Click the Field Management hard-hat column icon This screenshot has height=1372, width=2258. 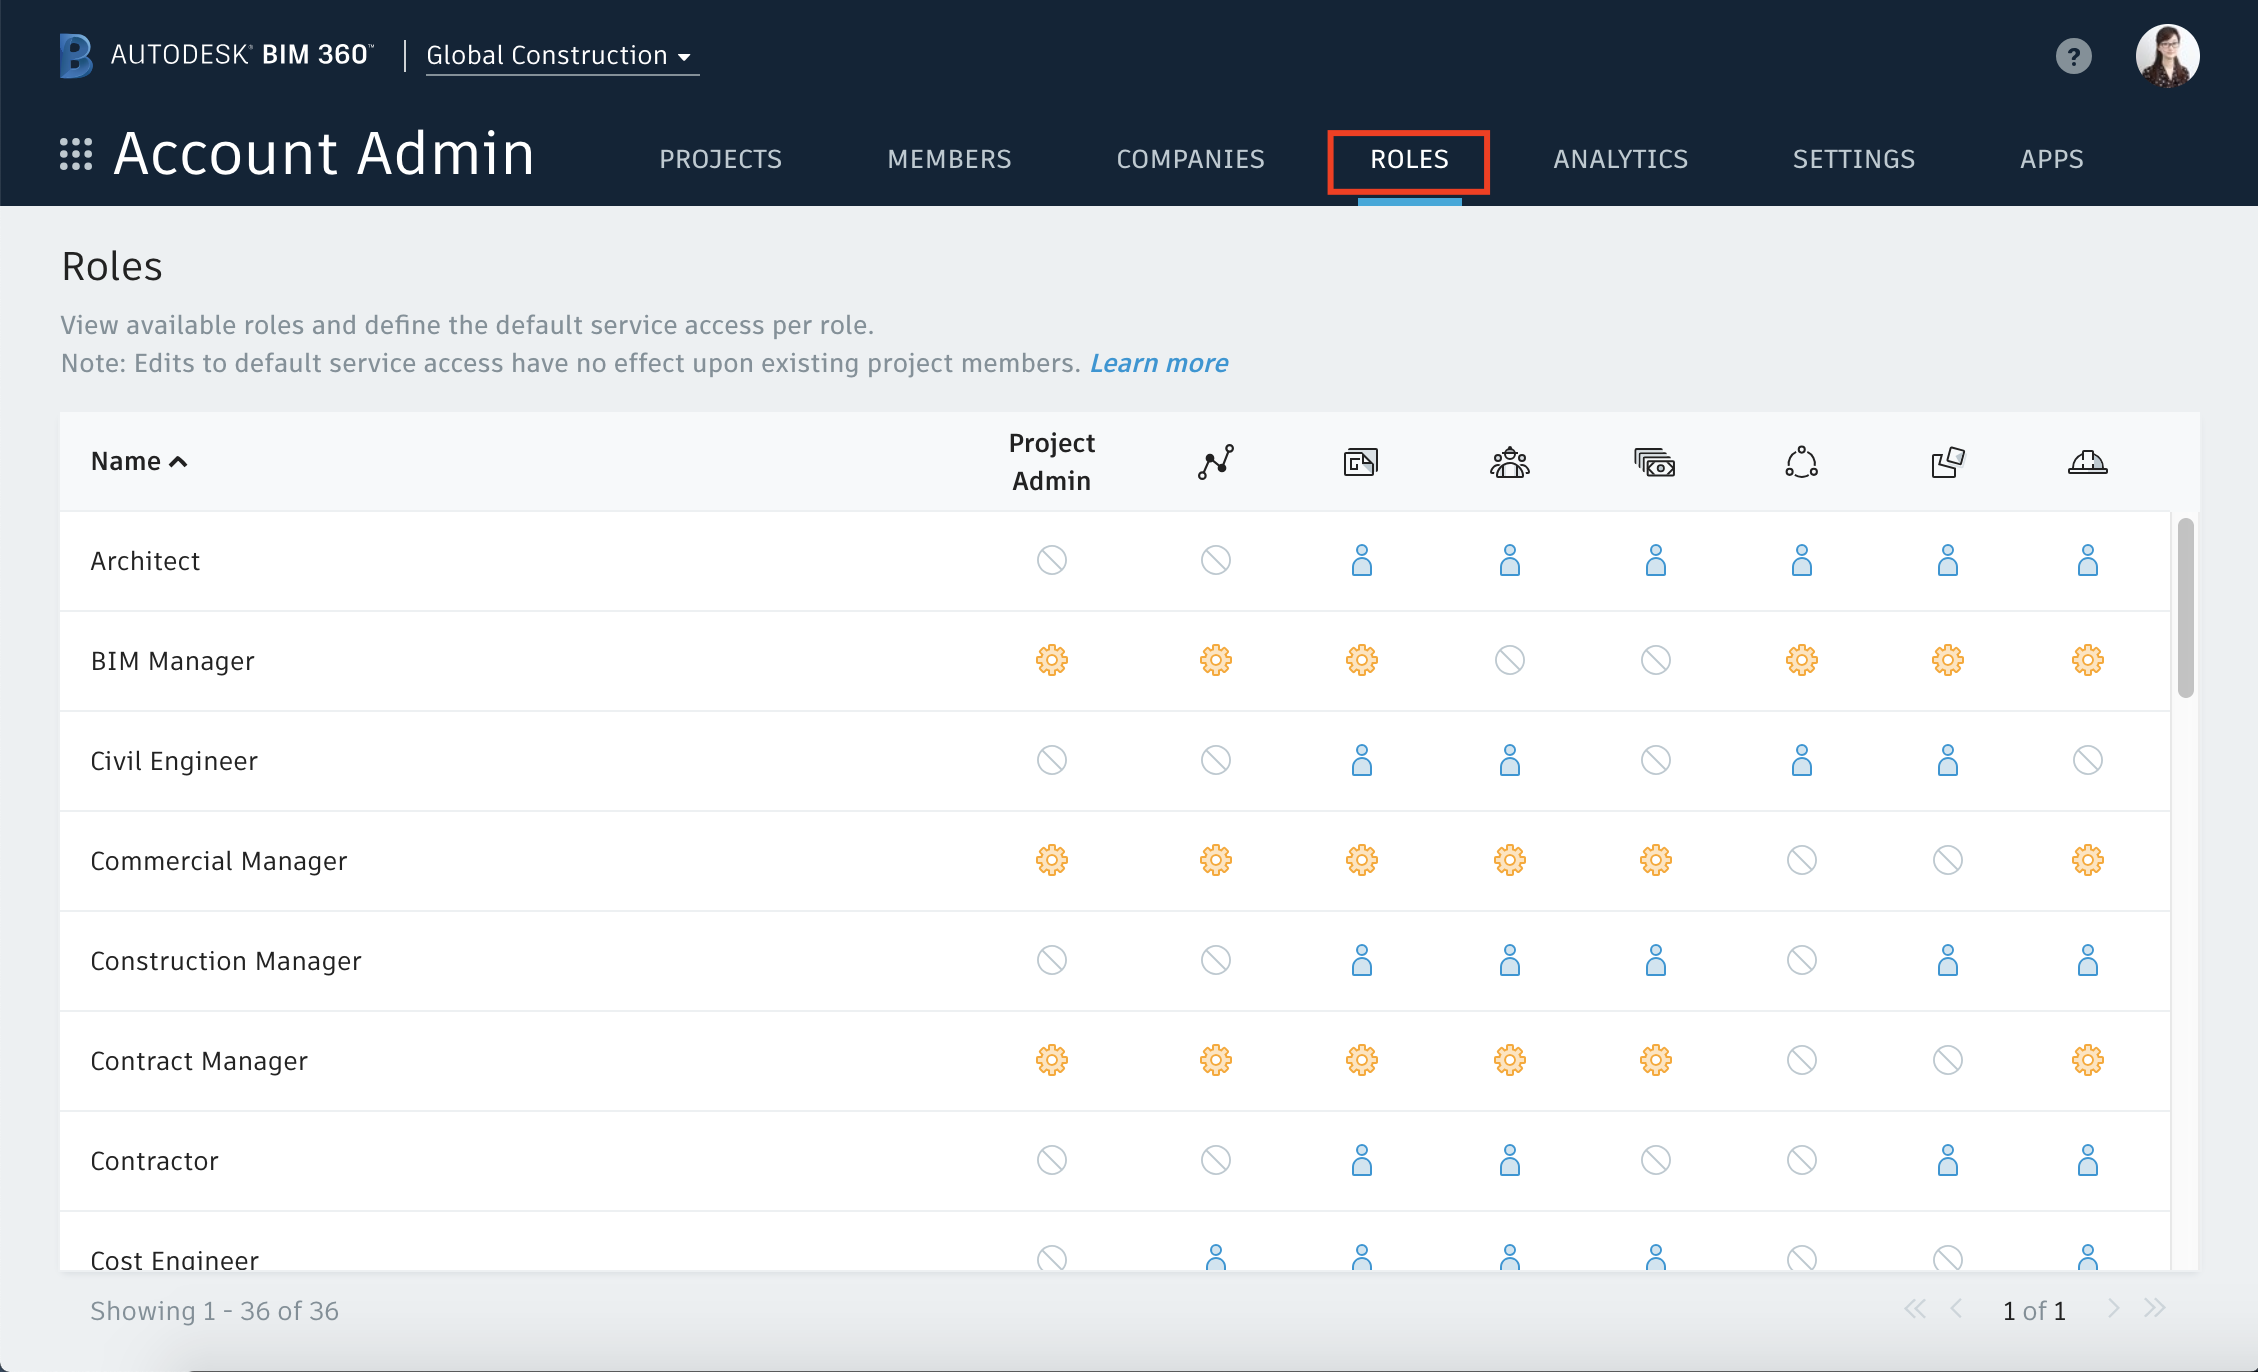tap(2087, 462)
